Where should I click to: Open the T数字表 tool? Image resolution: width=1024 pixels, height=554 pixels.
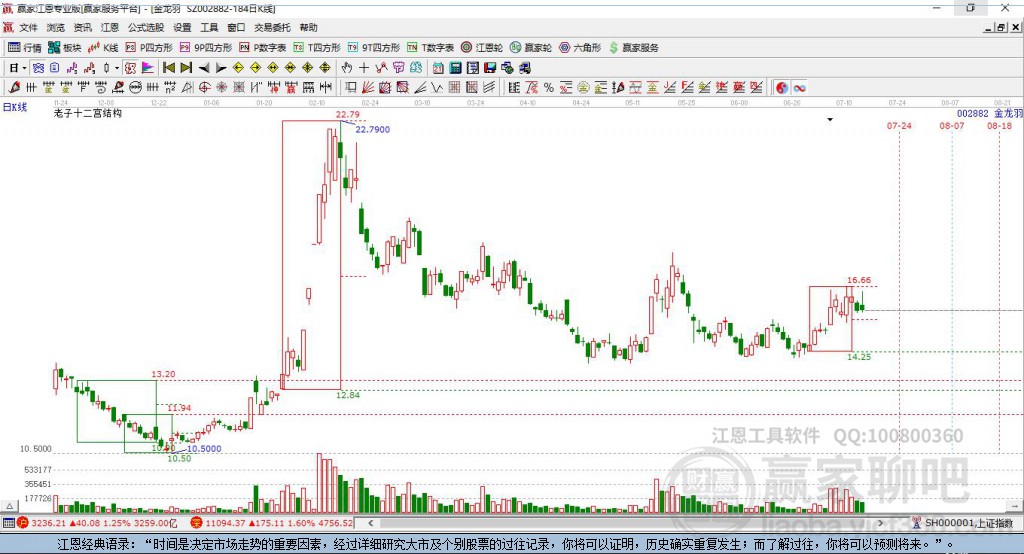click(x=430, y=48)
